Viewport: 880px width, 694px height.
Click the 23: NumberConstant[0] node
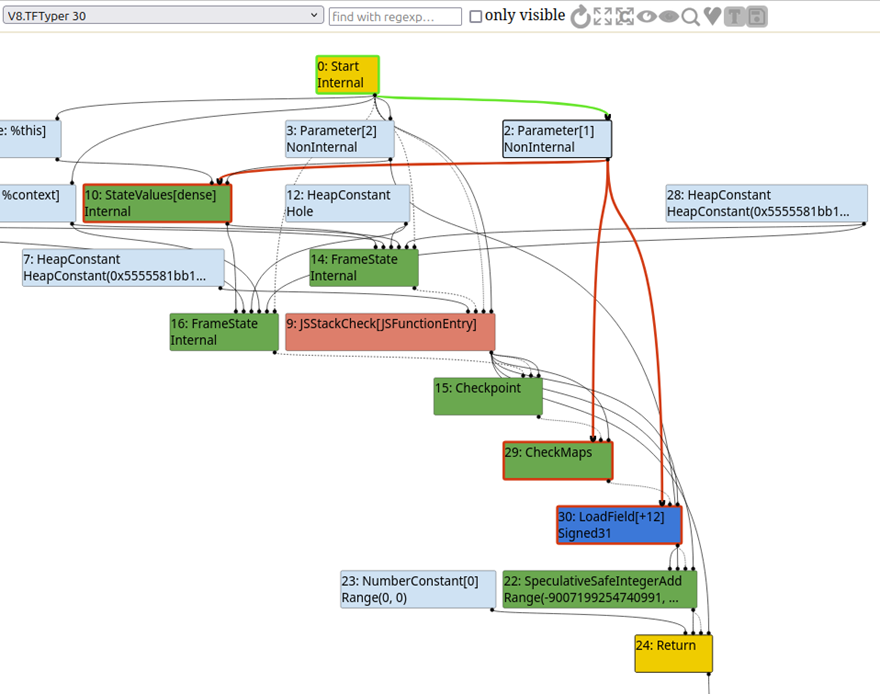click(418, 589)
